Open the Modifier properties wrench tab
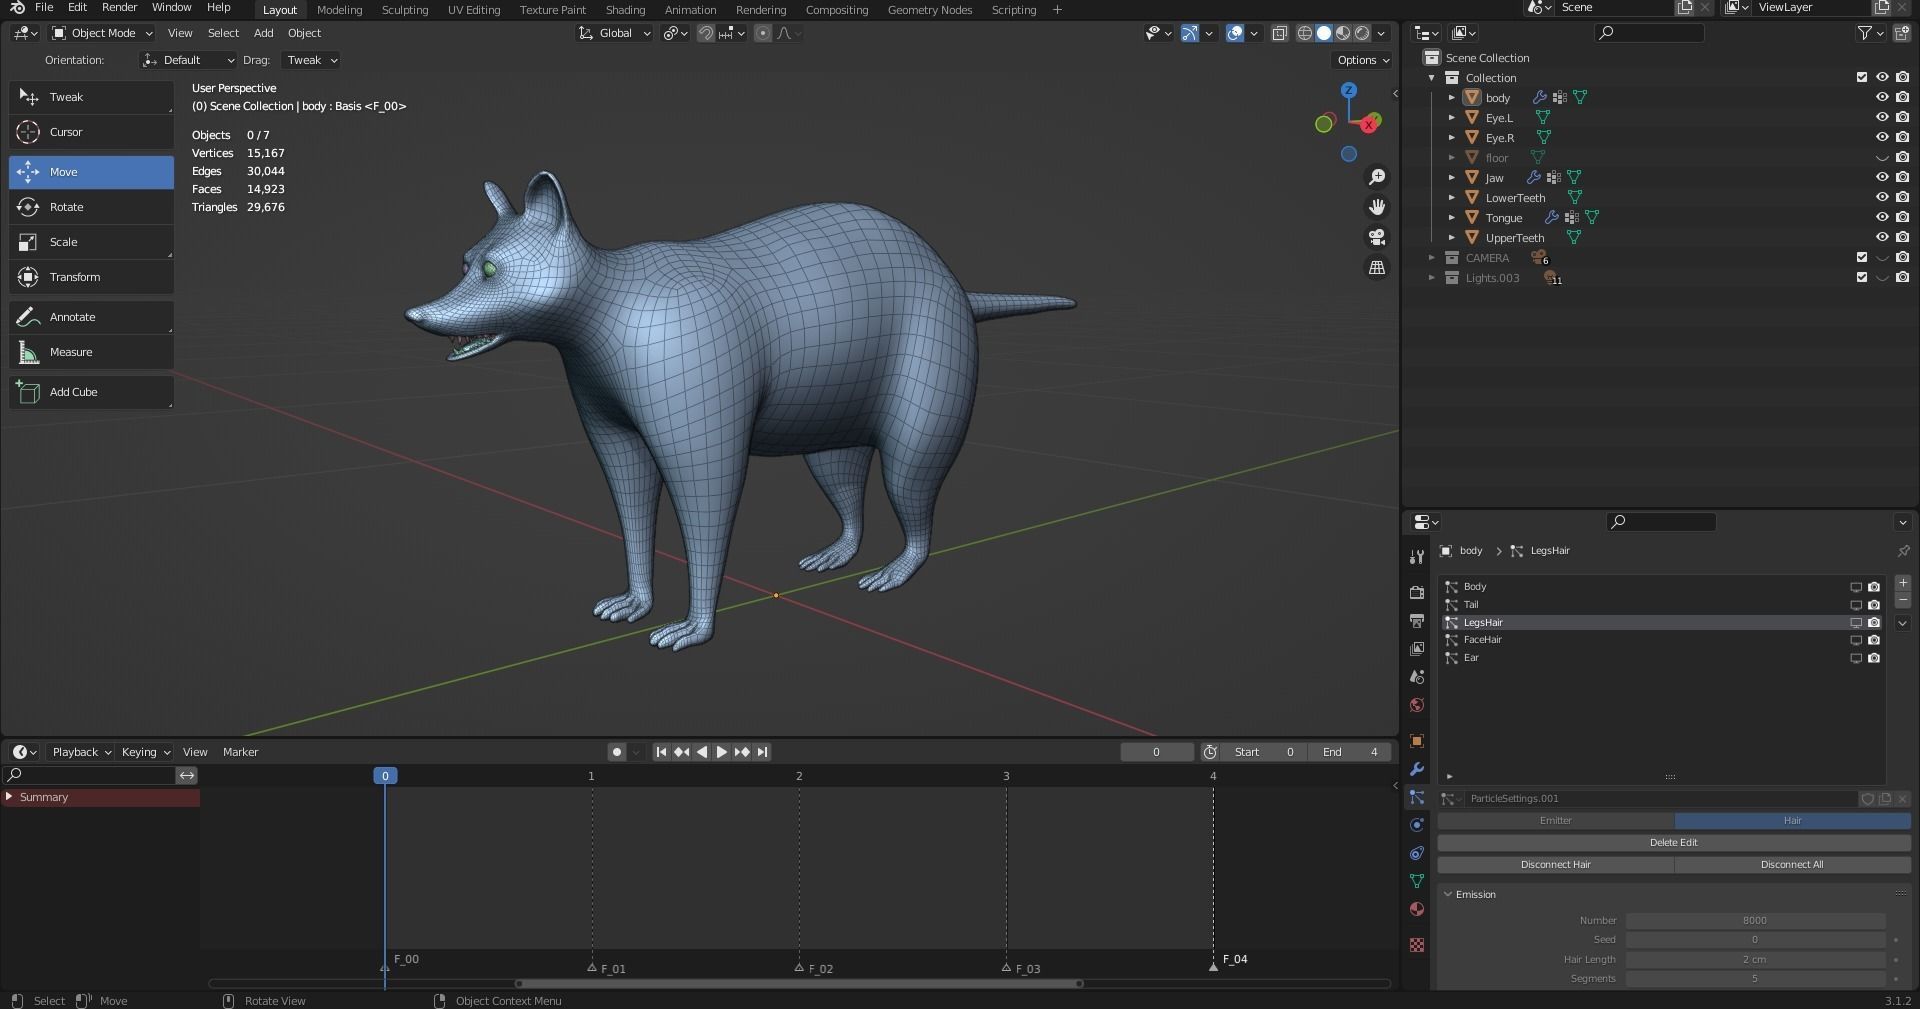 tap(1416, 769)
